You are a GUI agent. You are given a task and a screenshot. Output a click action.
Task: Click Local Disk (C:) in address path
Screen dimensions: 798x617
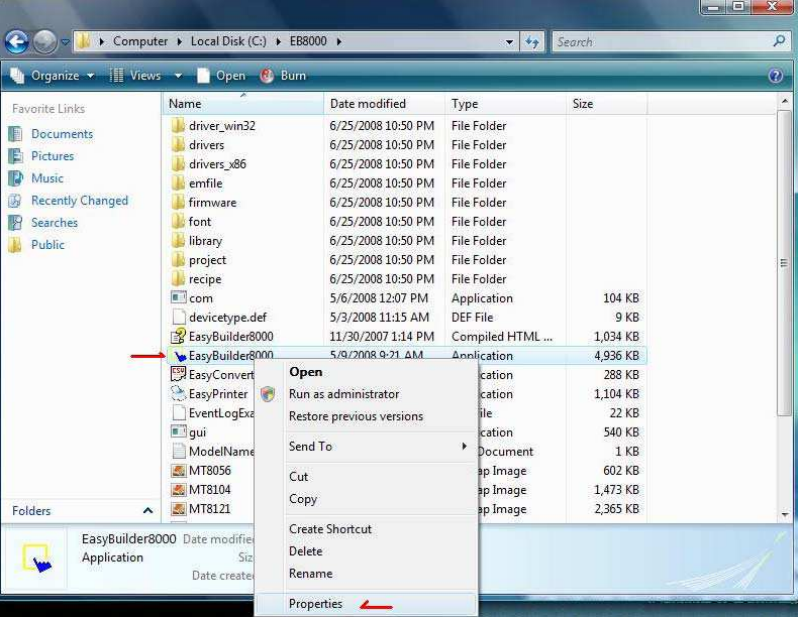229,41
